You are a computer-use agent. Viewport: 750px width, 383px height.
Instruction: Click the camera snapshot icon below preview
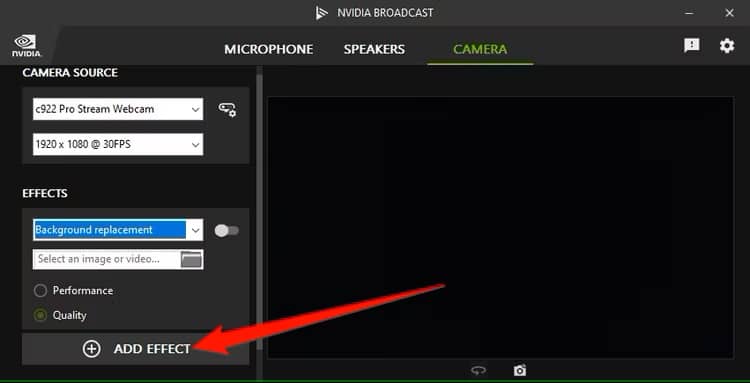[x=519, y=370]
